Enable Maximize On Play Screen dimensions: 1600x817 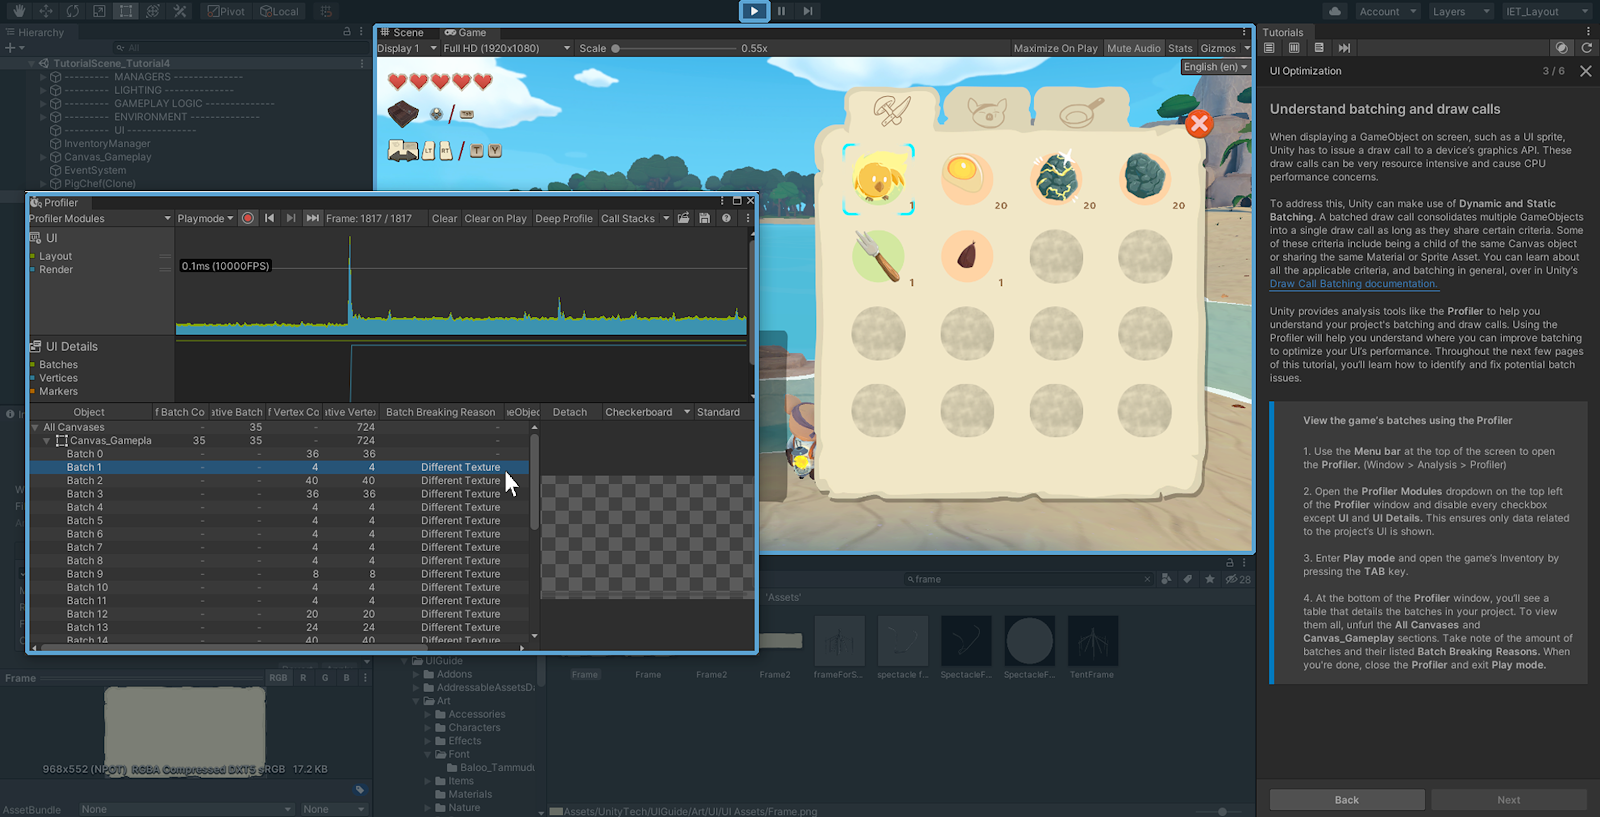[1055, 48]
